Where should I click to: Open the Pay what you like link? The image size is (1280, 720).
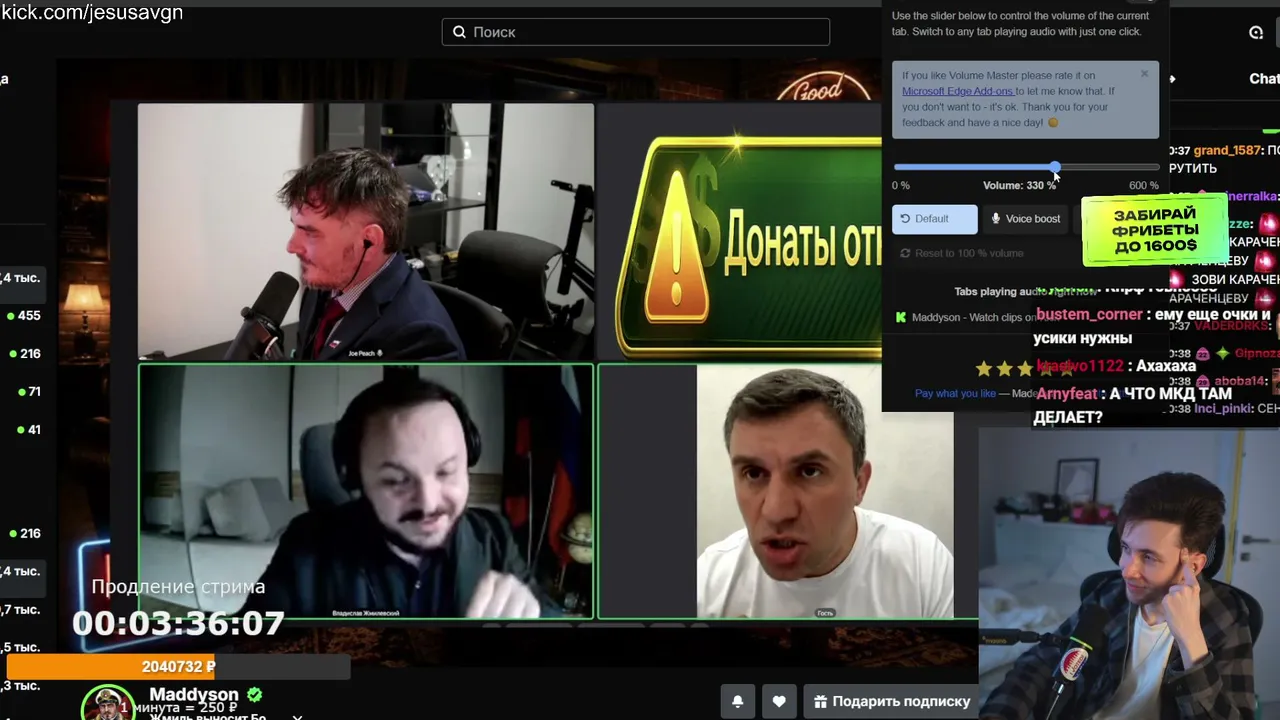click(955, 393)
